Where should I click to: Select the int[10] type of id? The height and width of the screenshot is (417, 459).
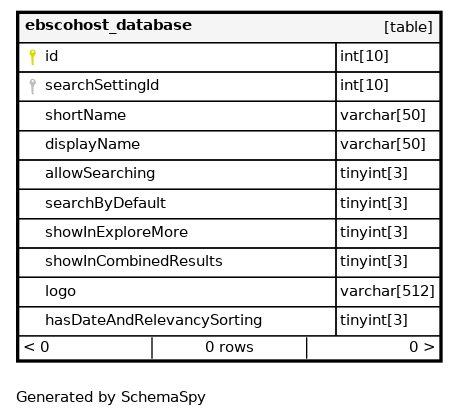(x=364, y=56)
